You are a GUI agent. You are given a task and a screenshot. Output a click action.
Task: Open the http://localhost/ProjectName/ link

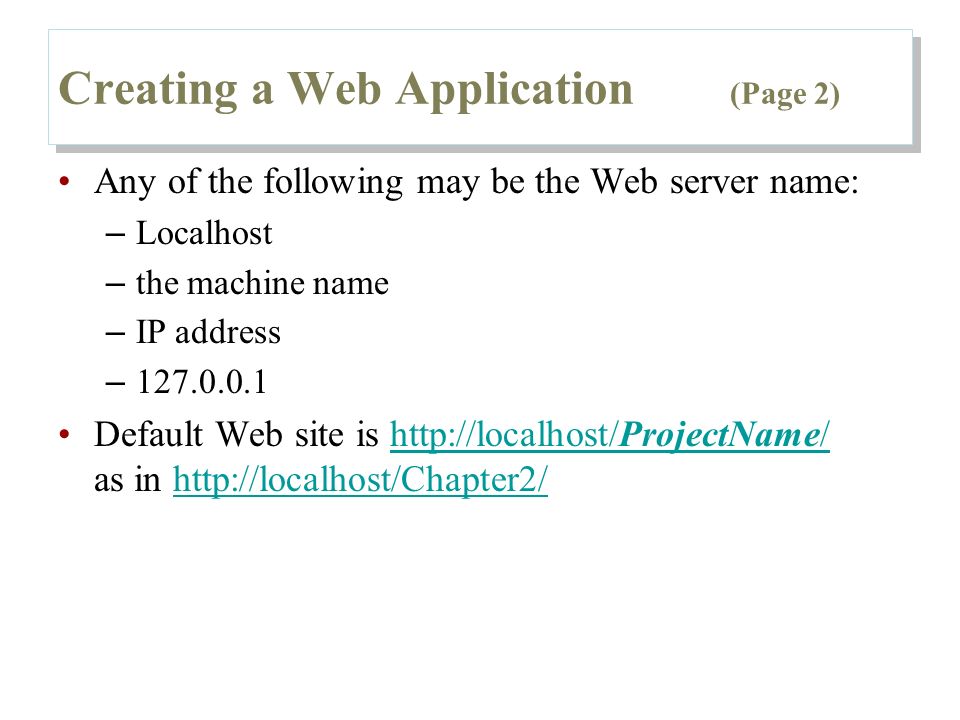pos(610,435)
